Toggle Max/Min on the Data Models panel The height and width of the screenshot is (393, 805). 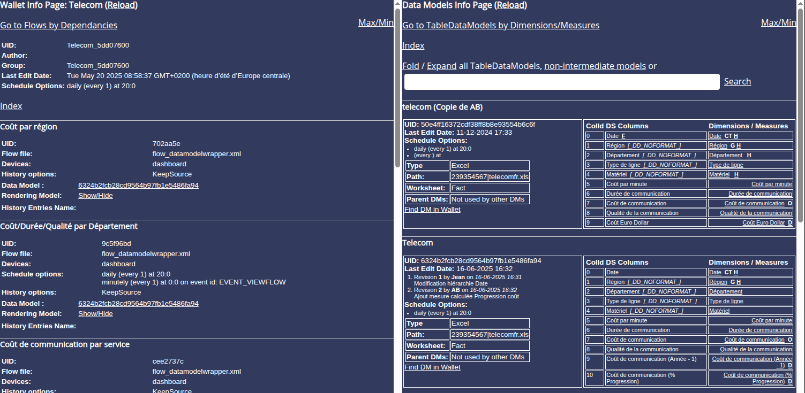[778, 23]
